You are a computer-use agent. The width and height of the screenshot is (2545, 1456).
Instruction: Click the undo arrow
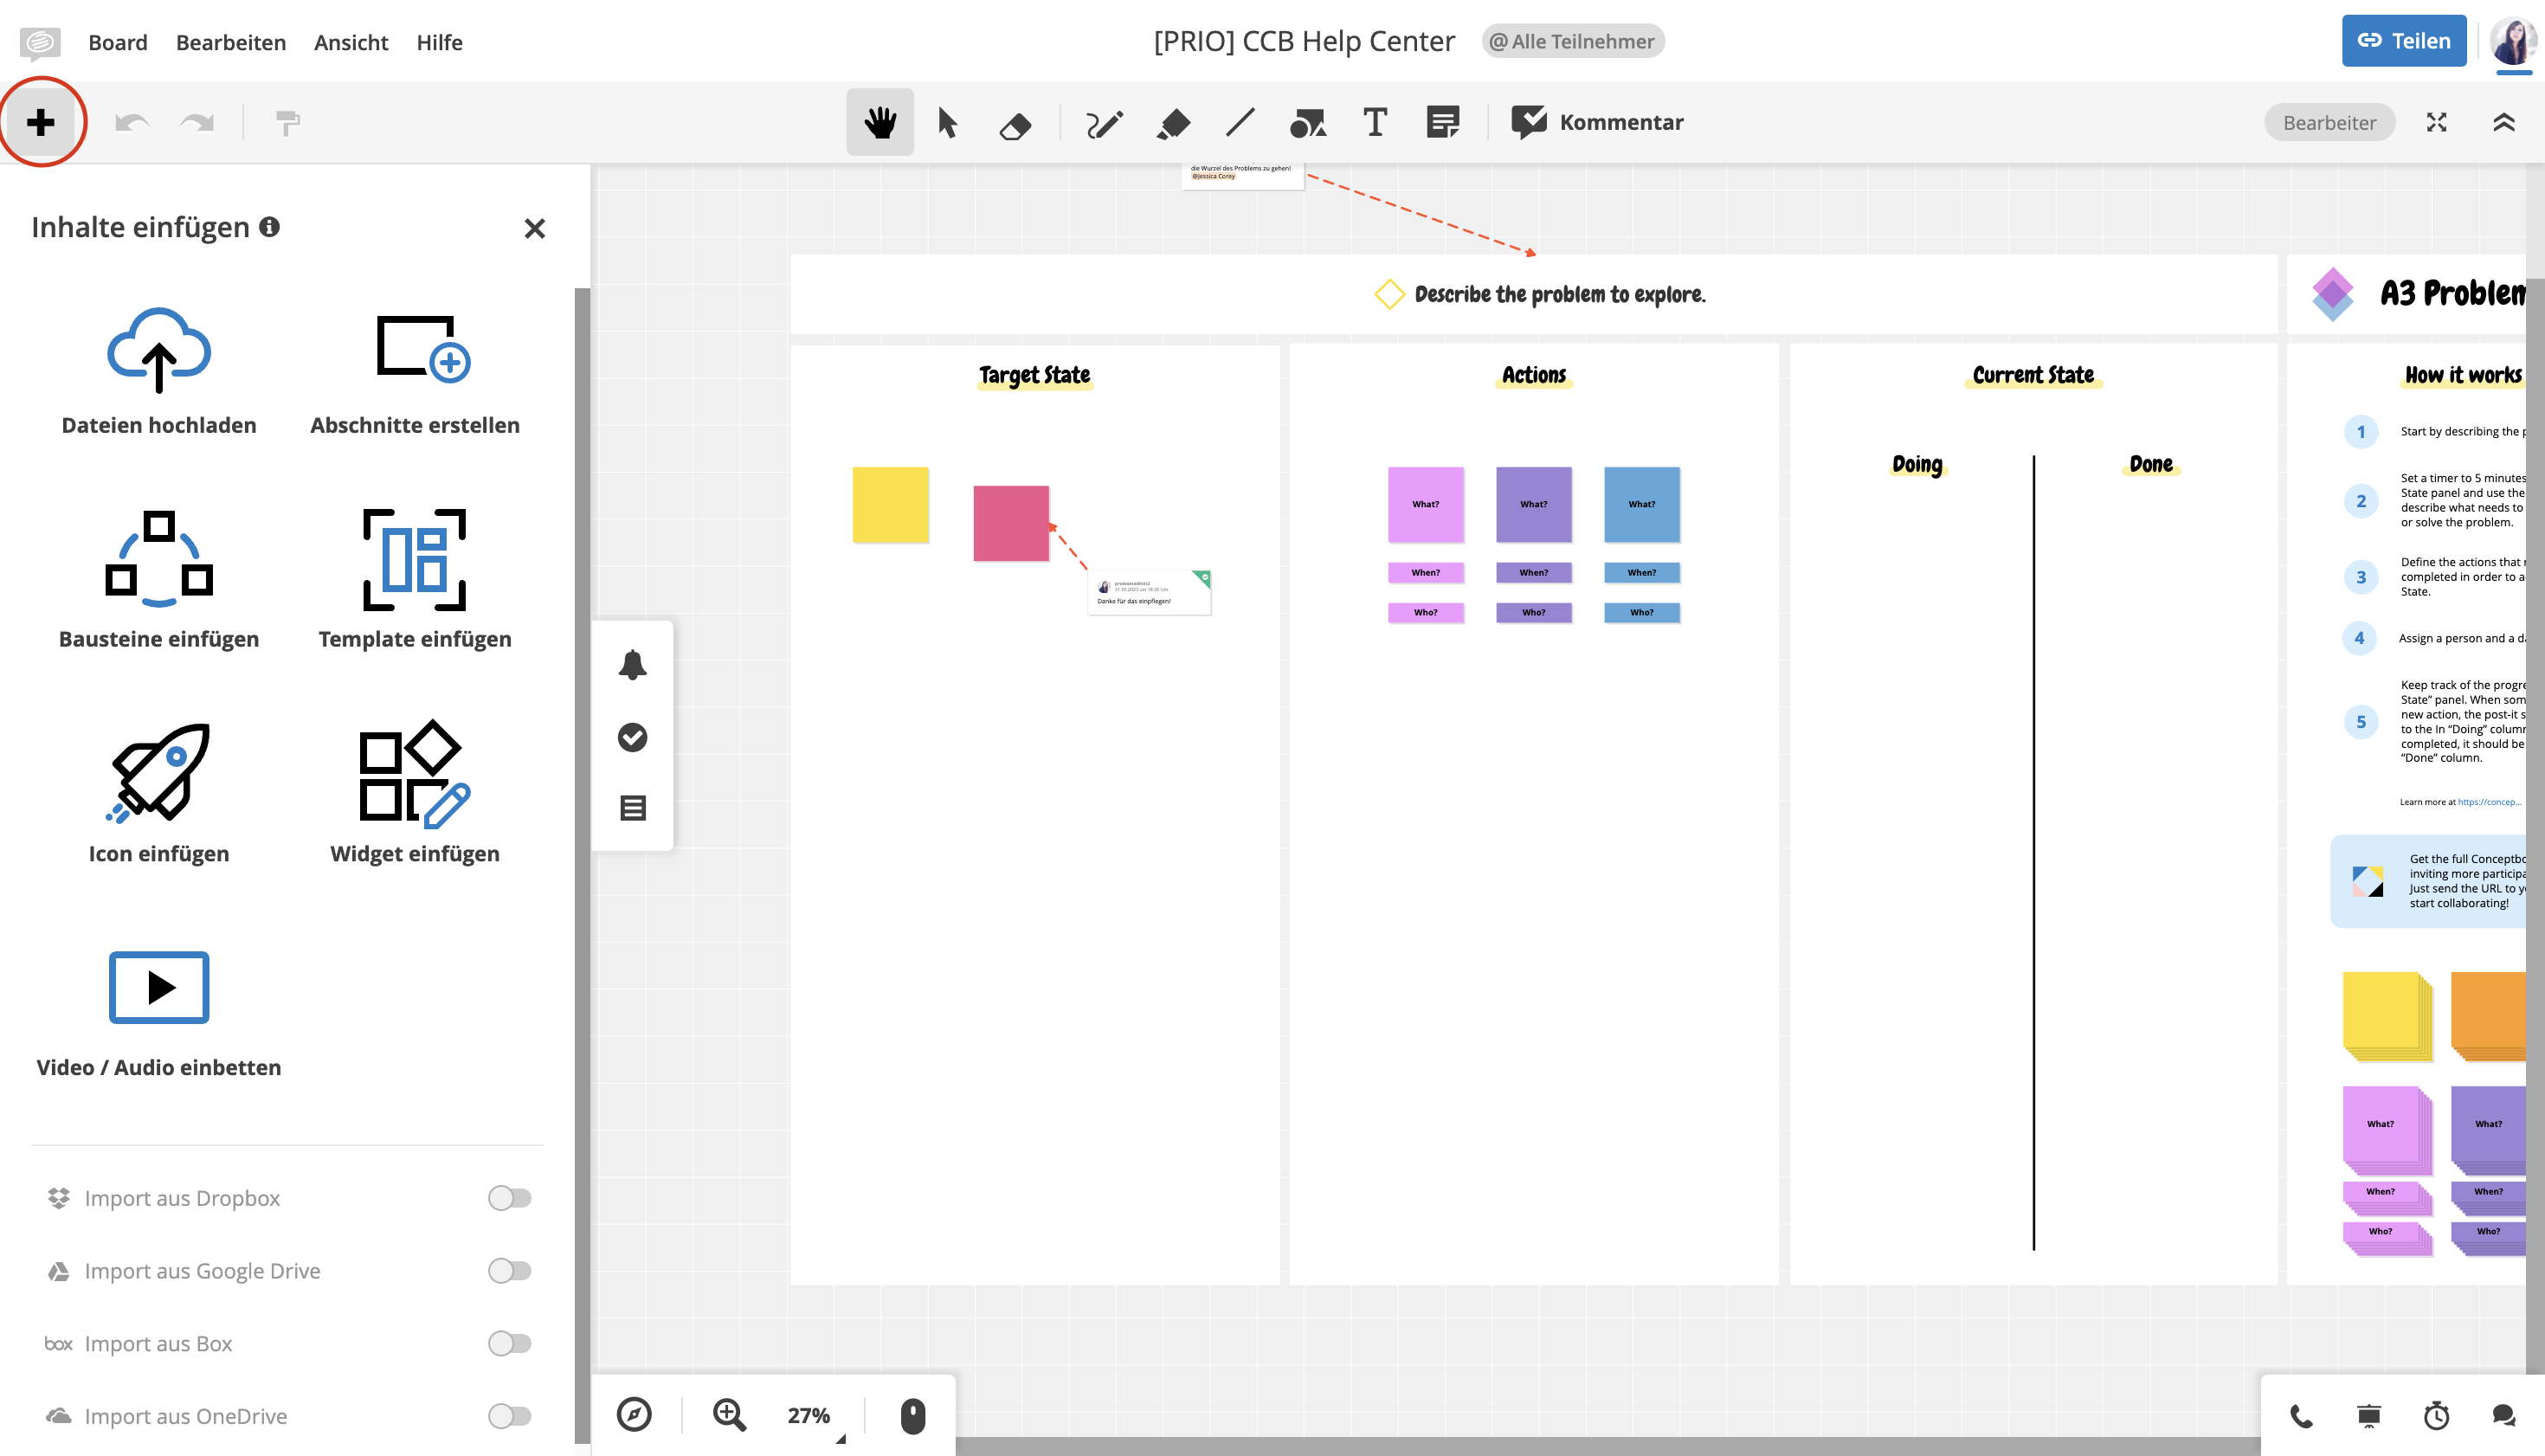(x=132, y=123)
